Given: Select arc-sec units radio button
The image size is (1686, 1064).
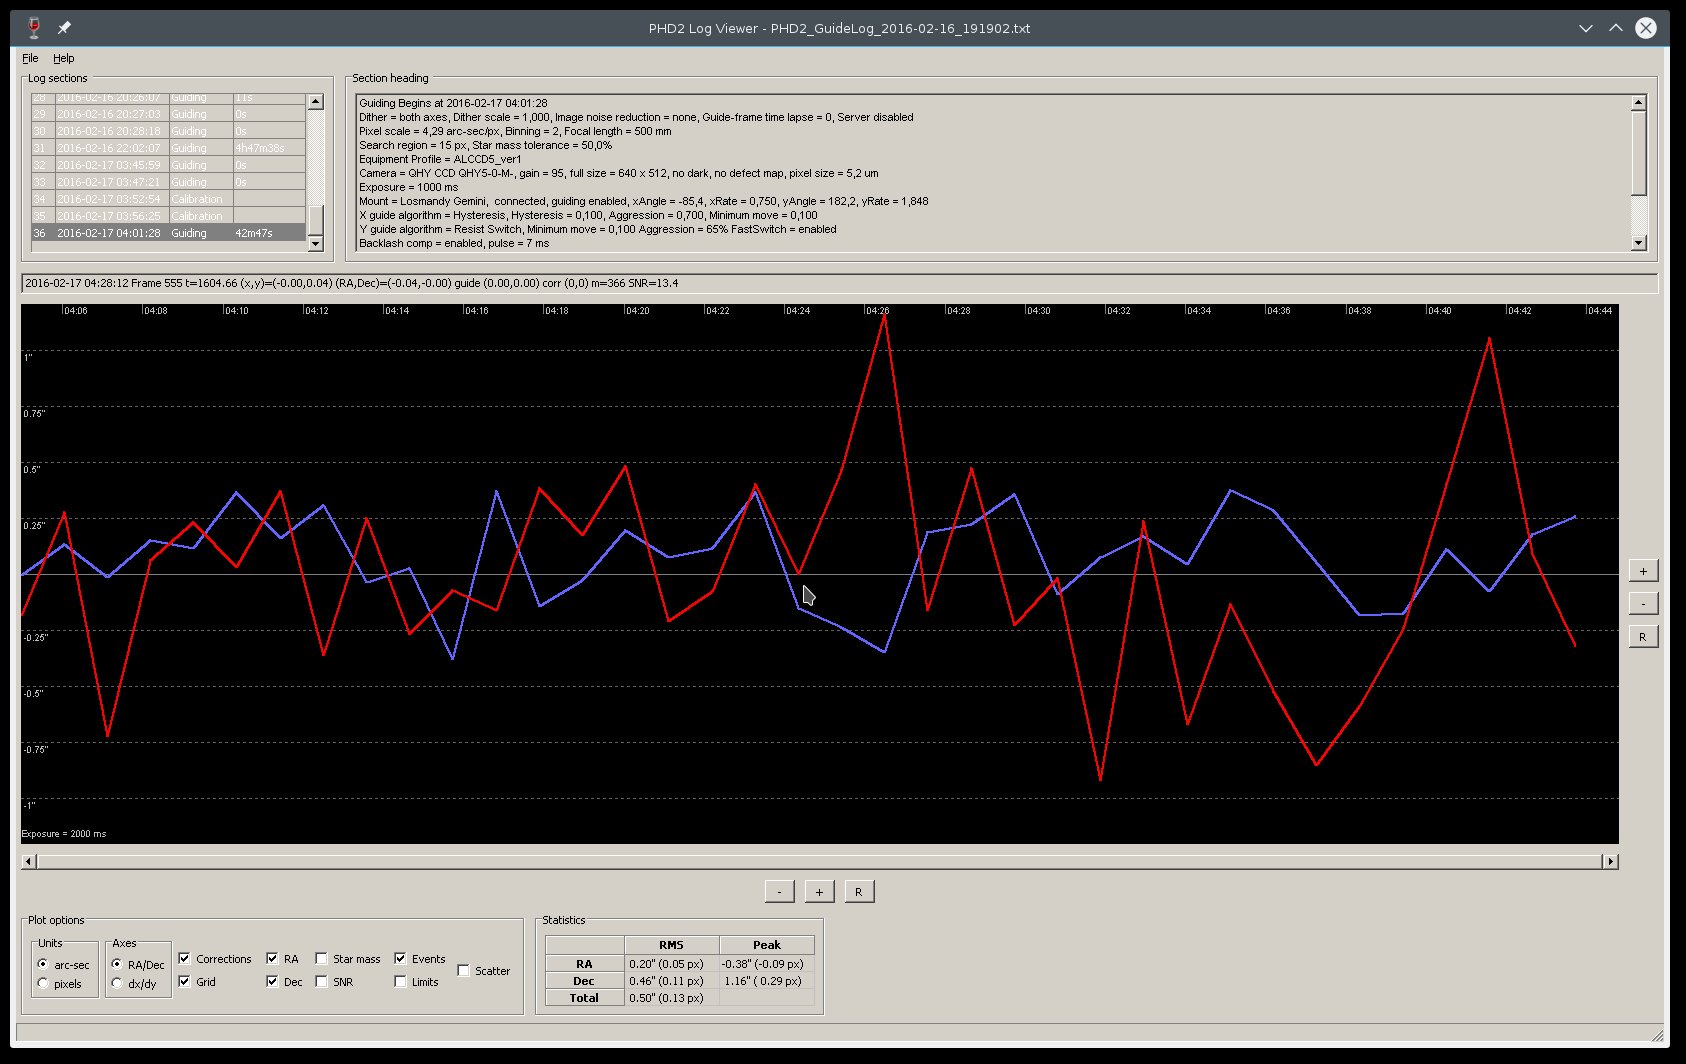Looking at the screenshot, I should [42, 964].
